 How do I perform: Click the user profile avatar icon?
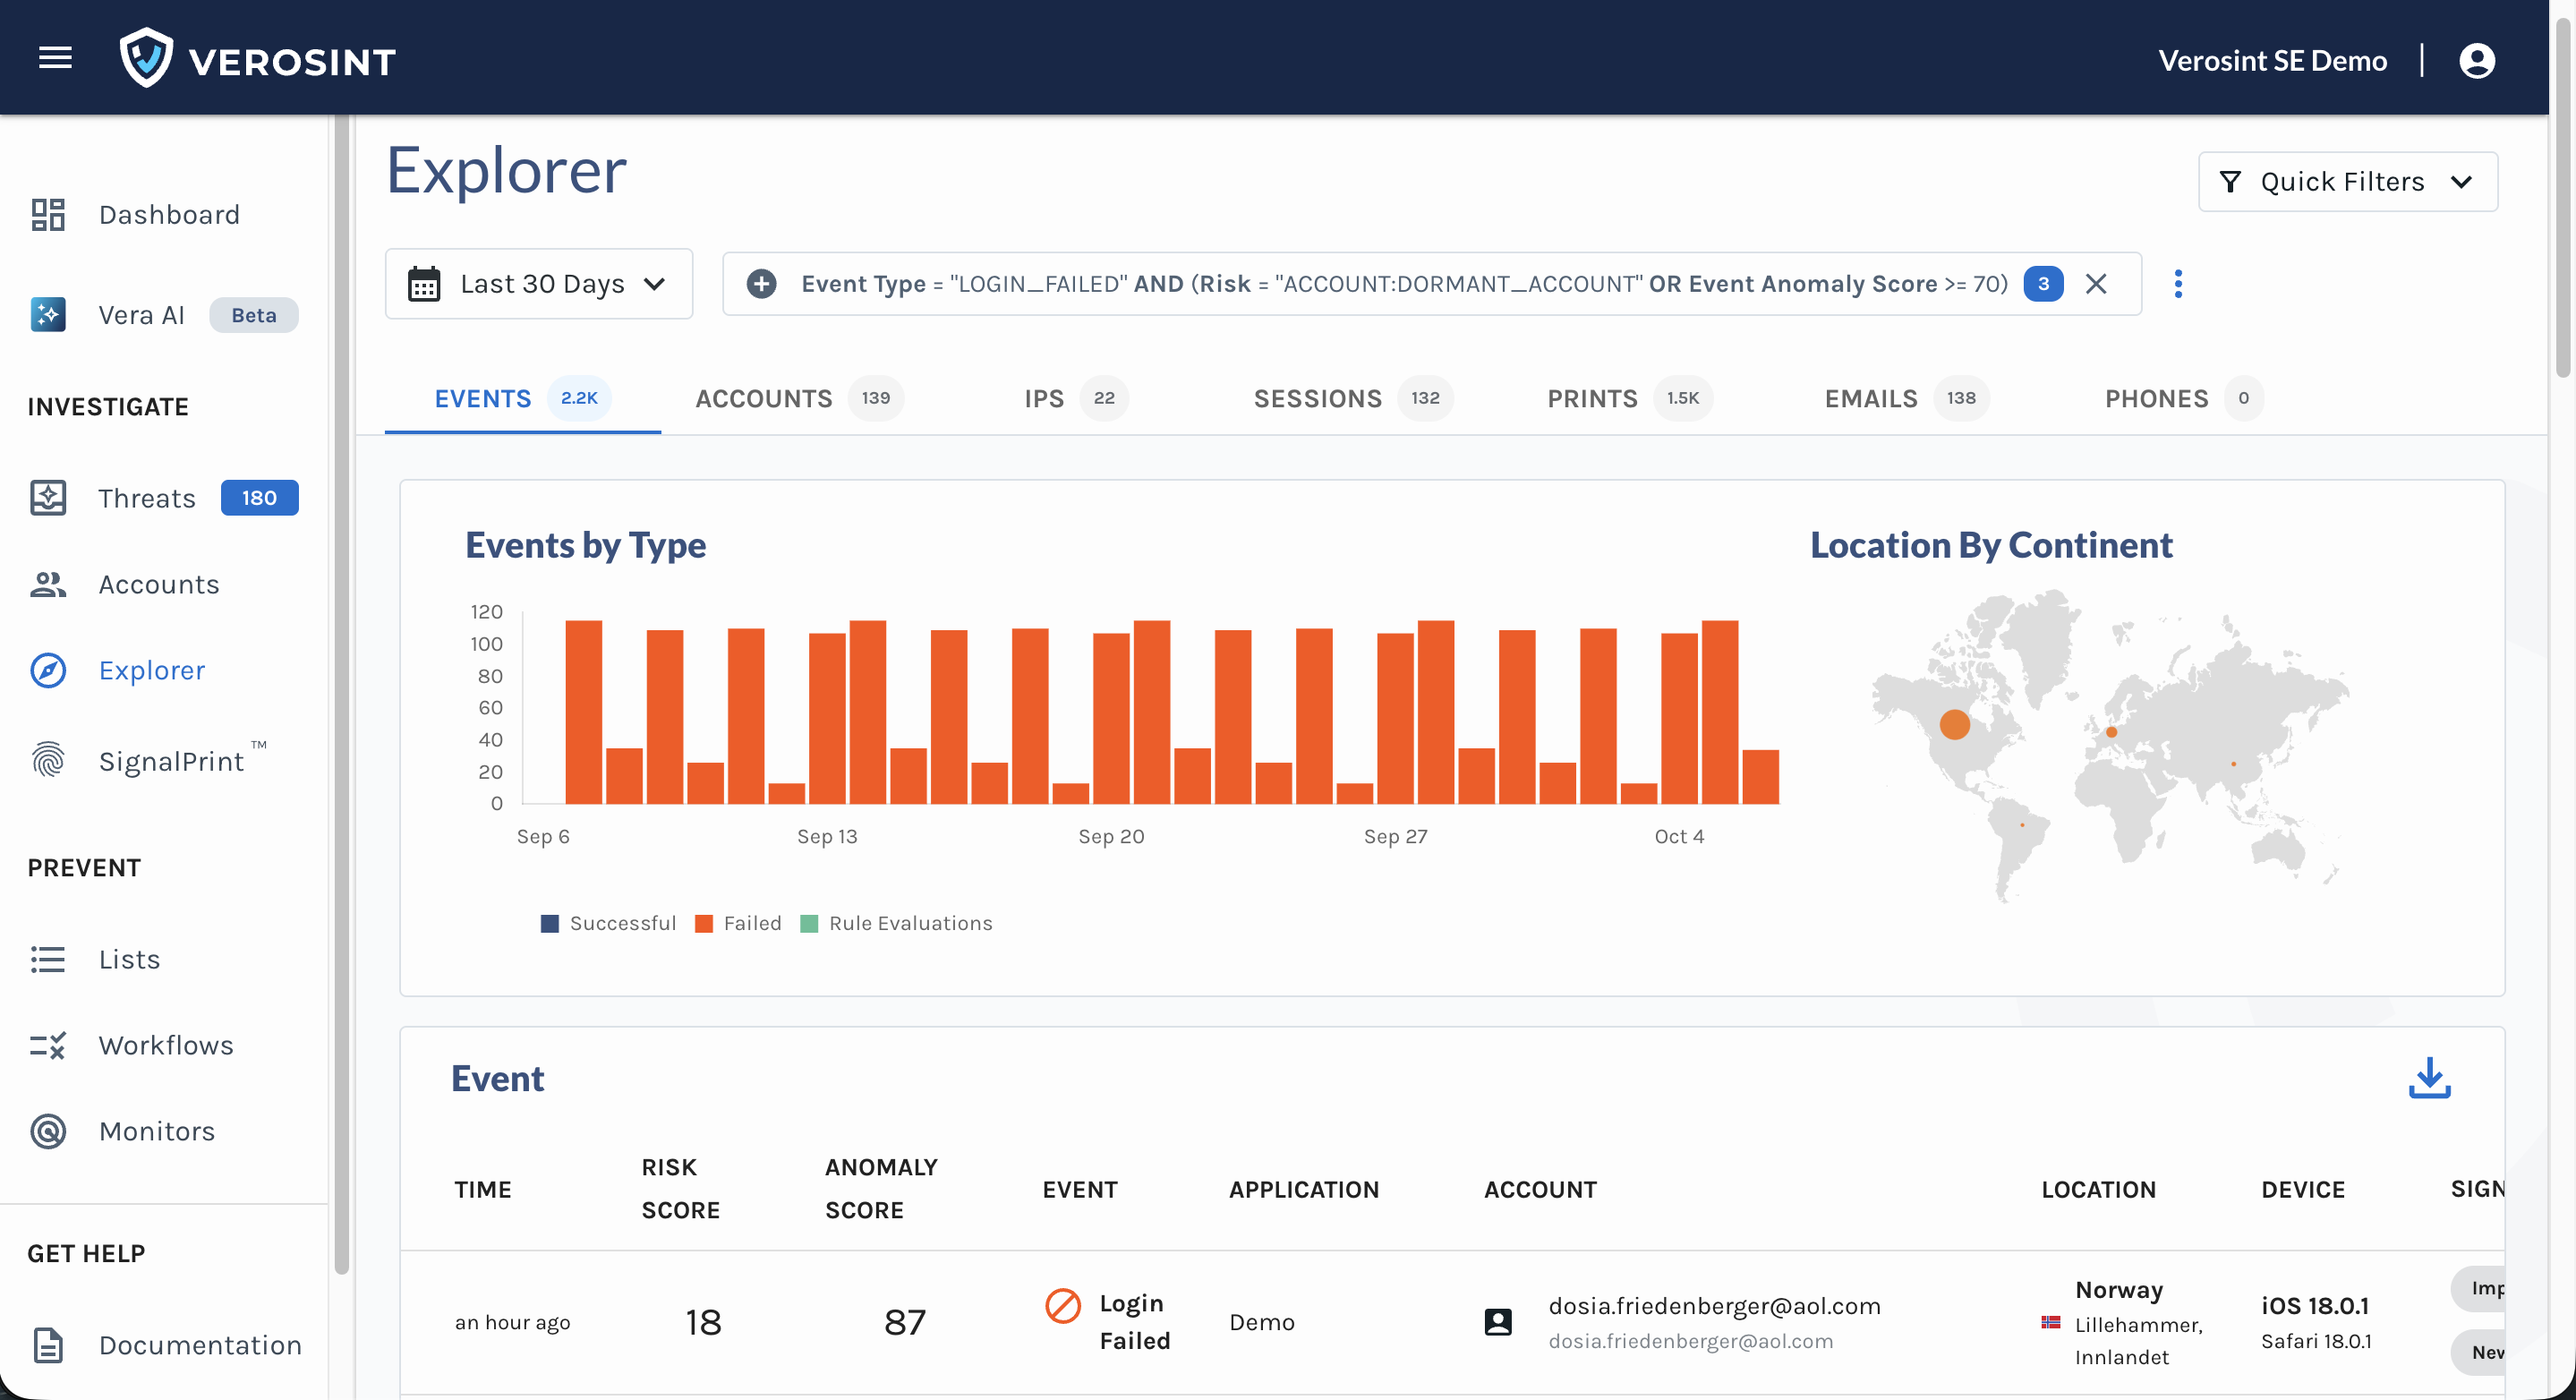coord(2476,61)
